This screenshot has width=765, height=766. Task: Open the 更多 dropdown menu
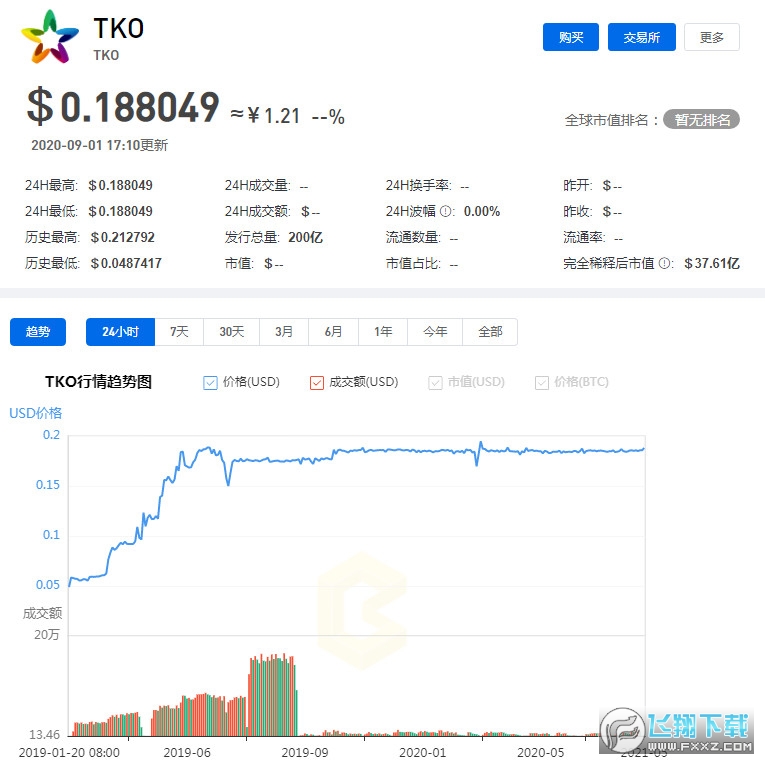coord(711,37)
